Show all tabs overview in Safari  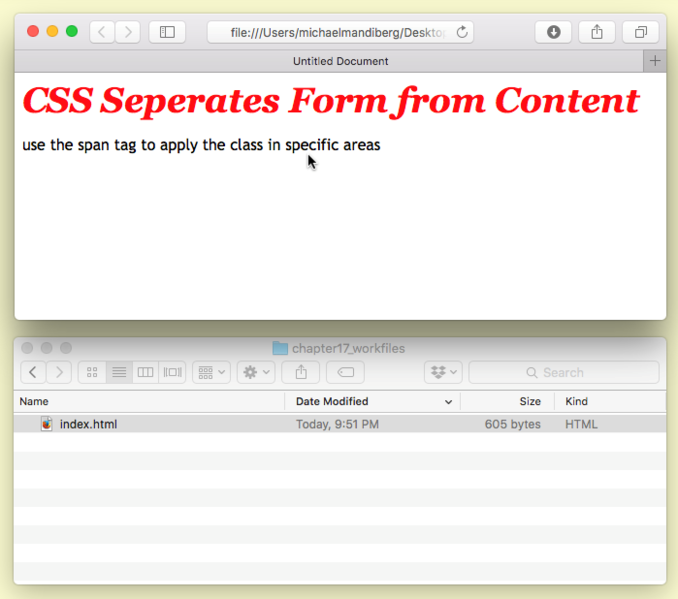tap(640, 32)
